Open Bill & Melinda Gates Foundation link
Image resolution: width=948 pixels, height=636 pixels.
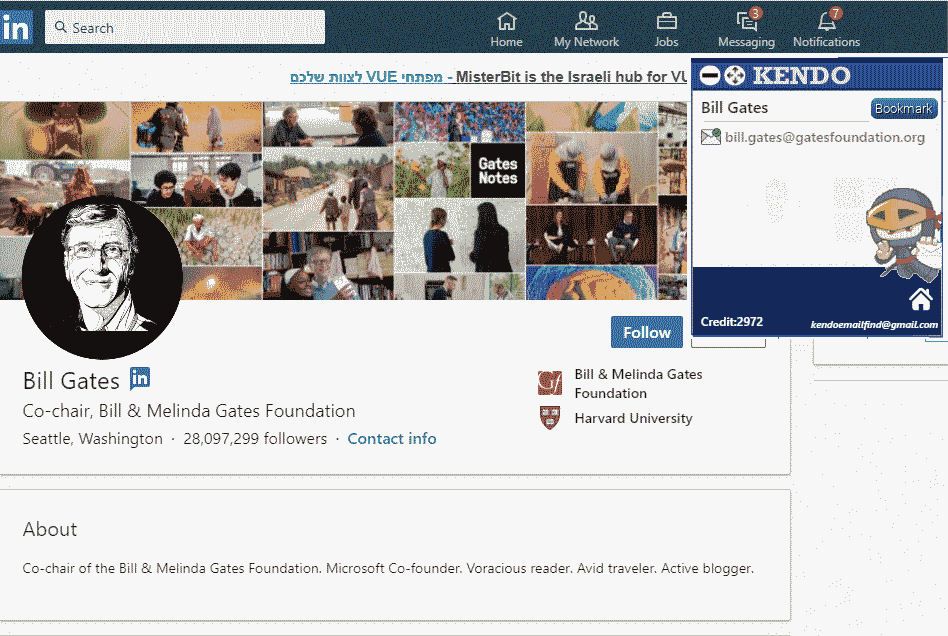pos(638,383)
